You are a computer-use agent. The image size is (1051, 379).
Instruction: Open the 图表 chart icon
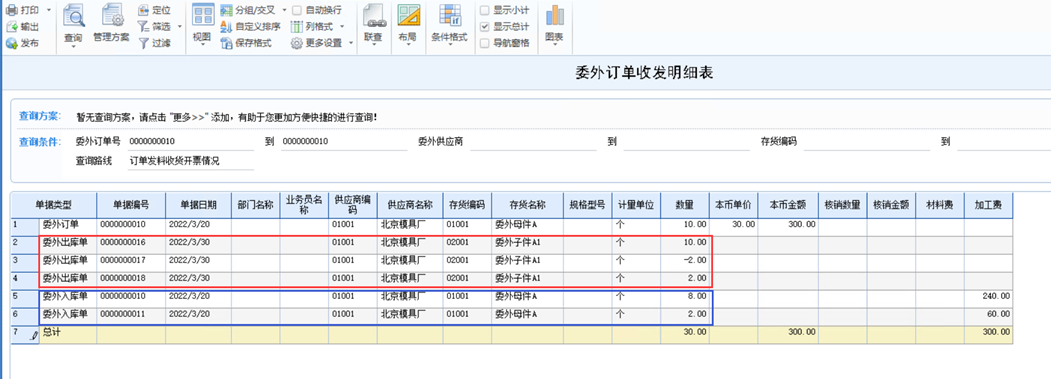point(554,15)
